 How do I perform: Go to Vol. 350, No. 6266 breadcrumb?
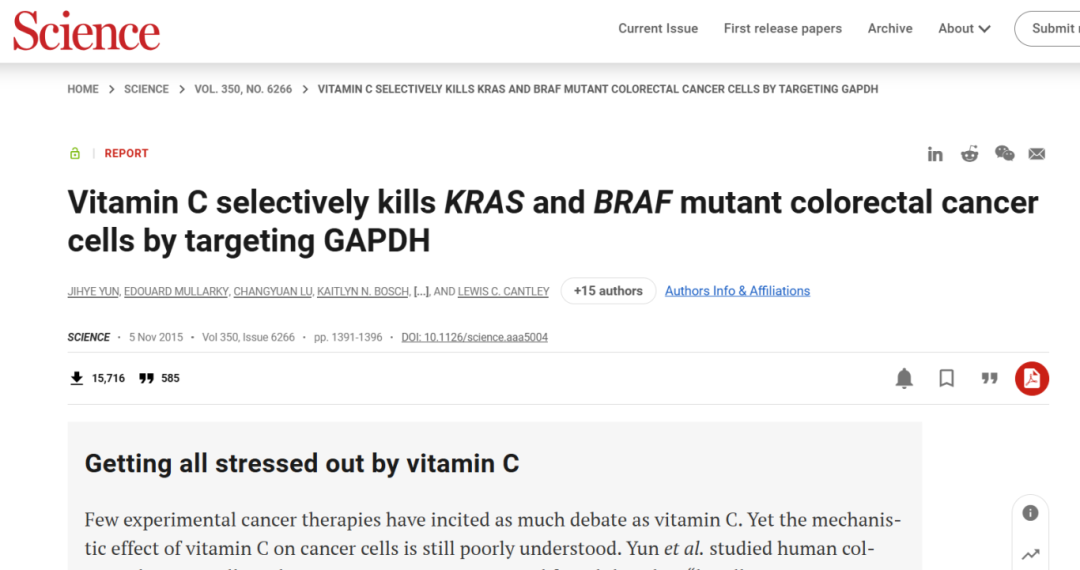point(243,89)
